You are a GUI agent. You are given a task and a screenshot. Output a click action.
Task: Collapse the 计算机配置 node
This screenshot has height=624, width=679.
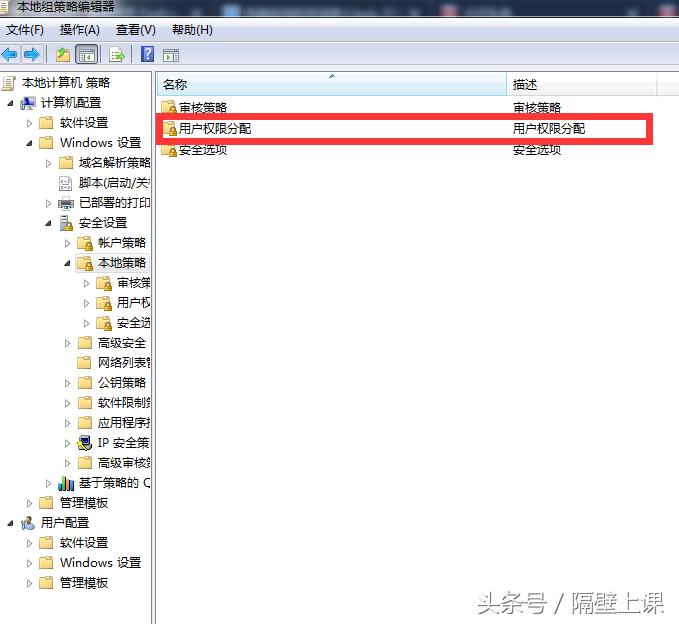(x=10, y=103)
